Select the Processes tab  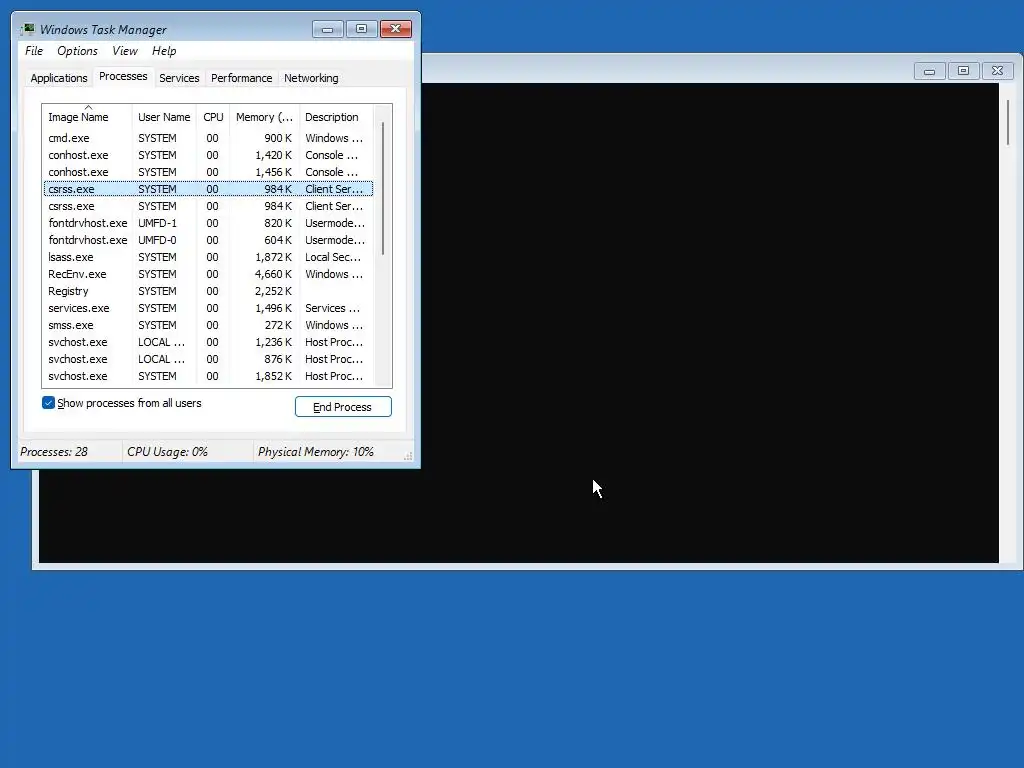(123, 76)
